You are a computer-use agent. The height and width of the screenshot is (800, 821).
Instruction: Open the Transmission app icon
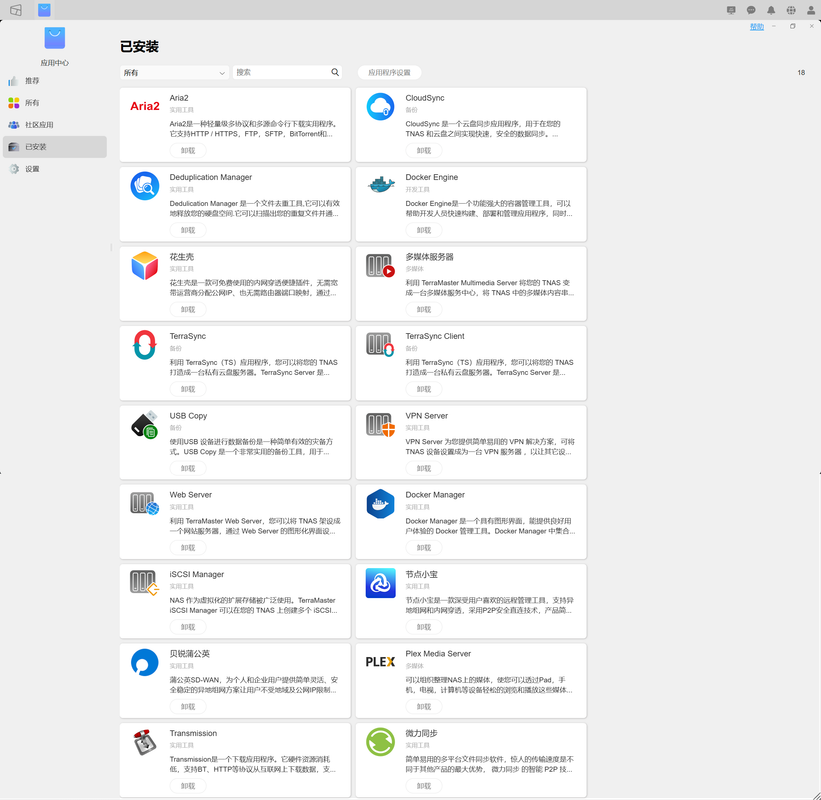click(145, 742)
